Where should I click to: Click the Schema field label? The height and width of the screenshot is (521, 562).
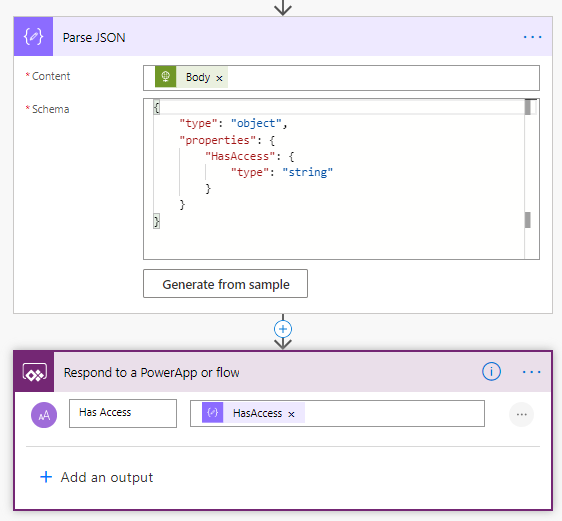pyautogui.click(x=51, y=109)
